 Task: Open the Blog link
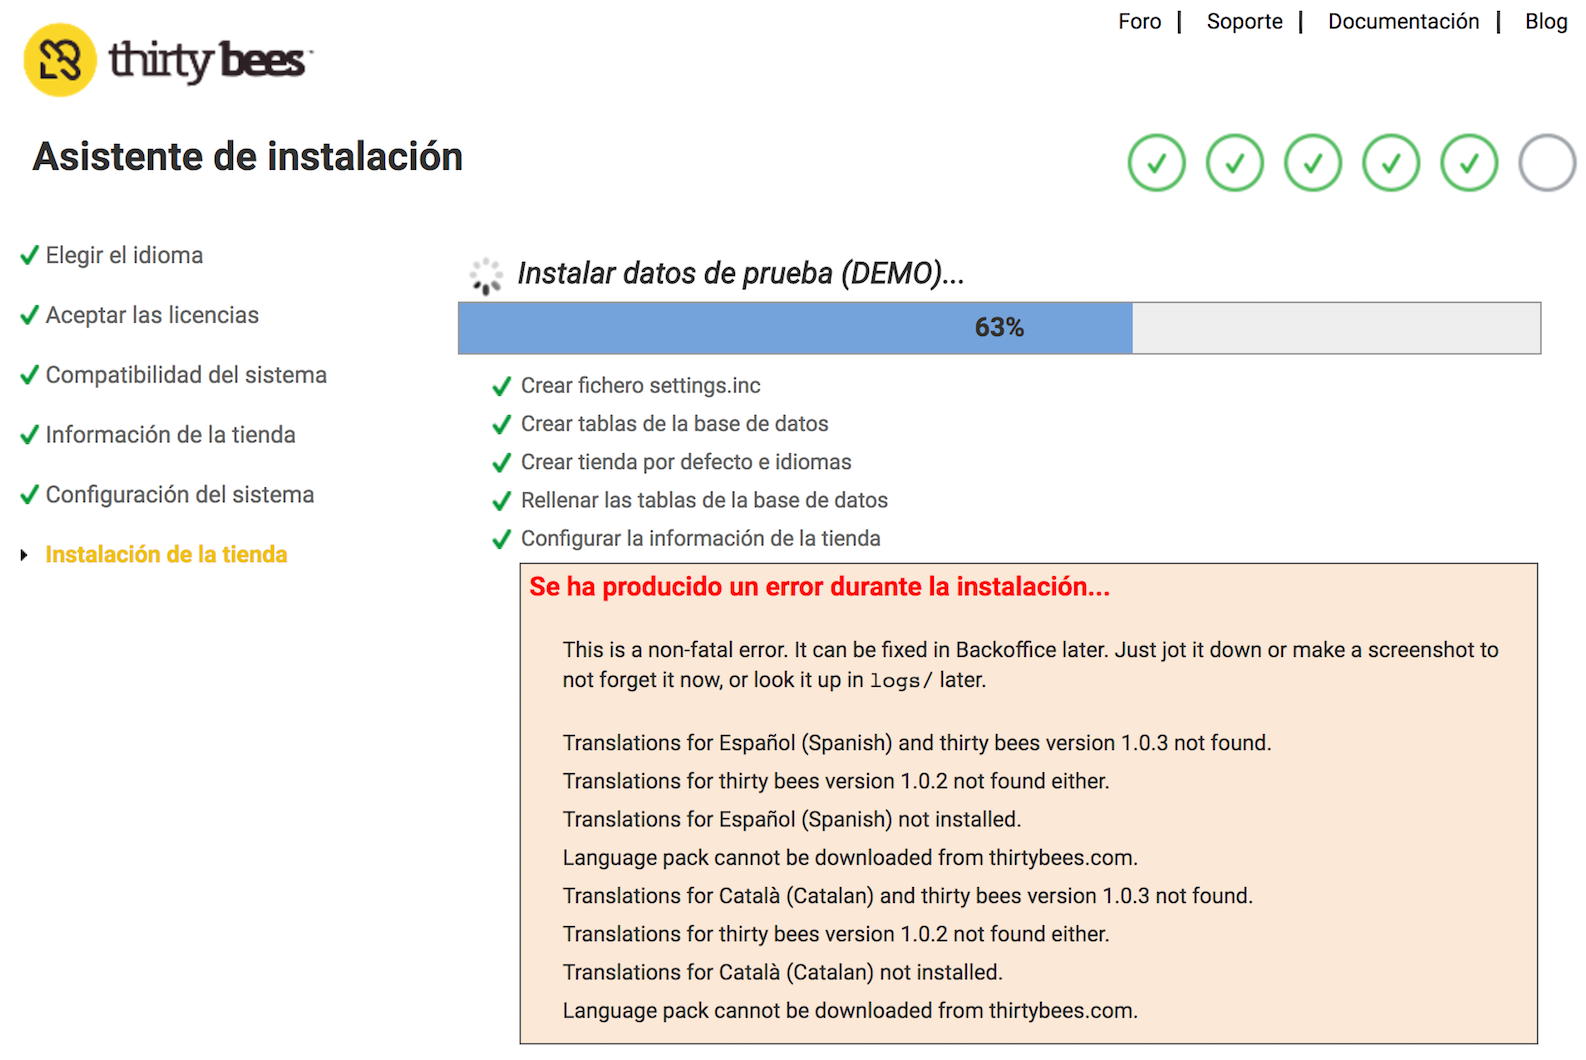tap(1546, 21)
